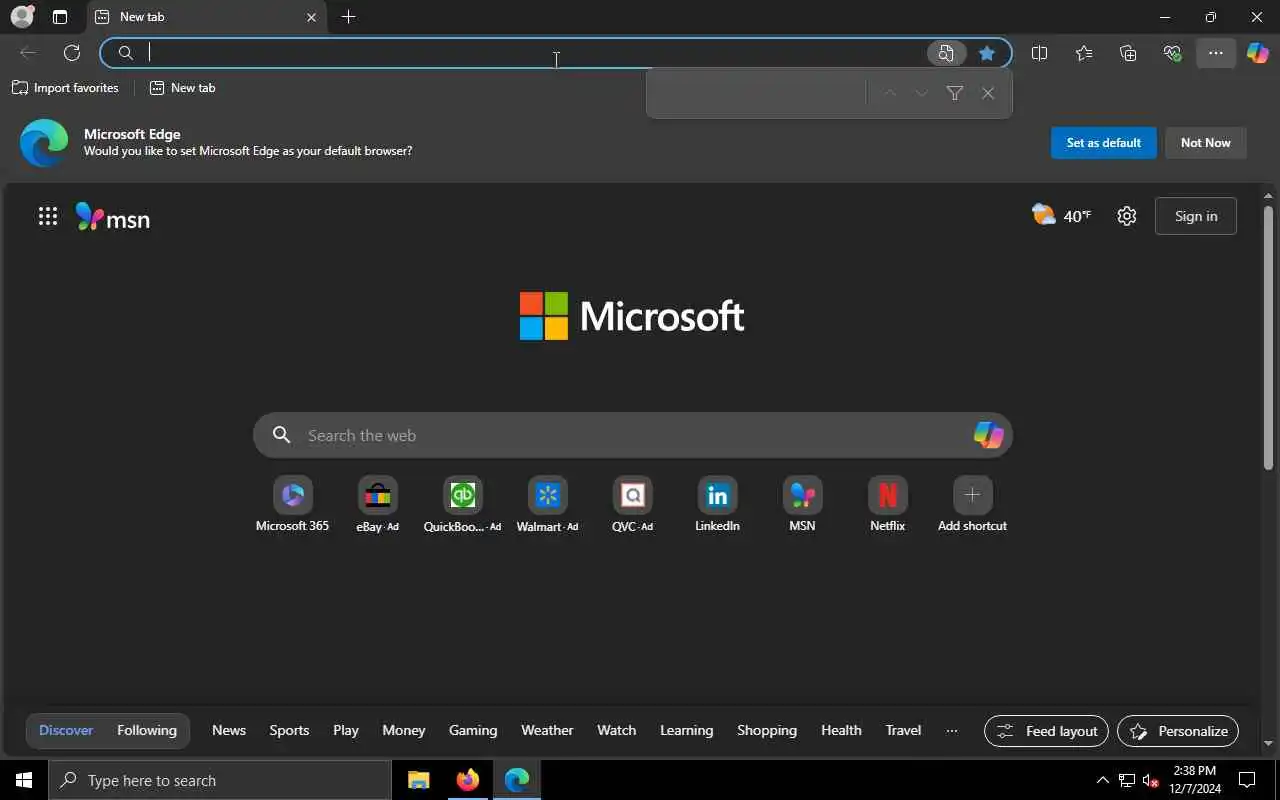Click Set as default button
This screenshot has width=1280, height=800.
pyautogui.click(x=1104, y=143)
